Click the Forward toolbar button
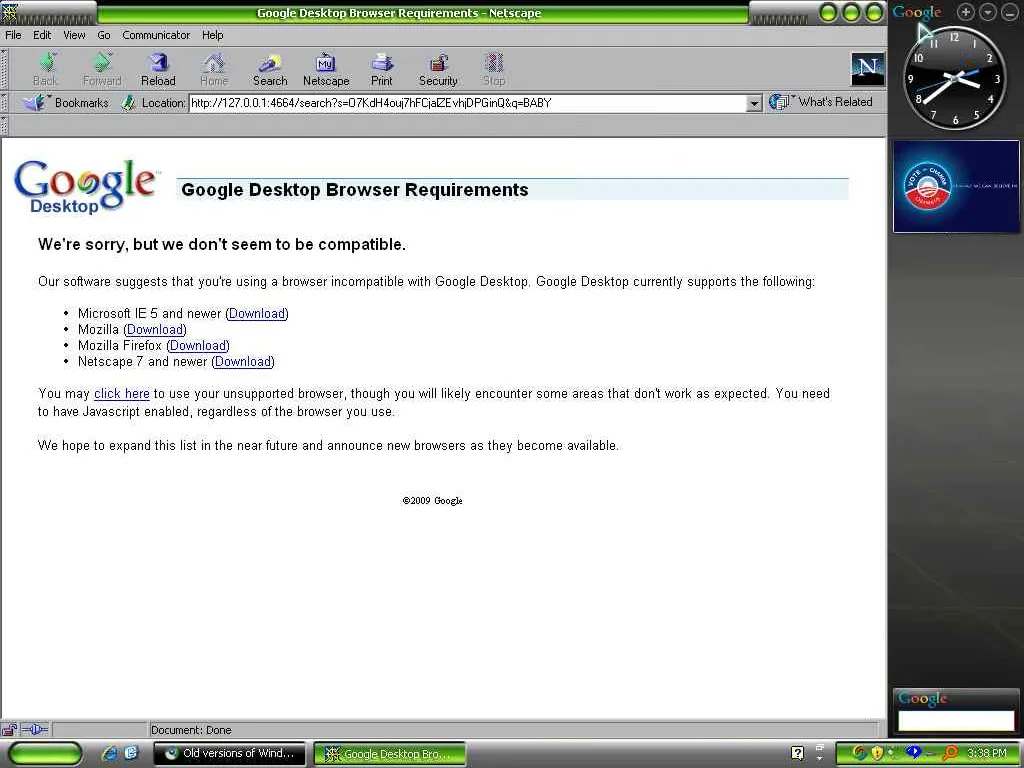Screen dimensions: 1024x768 (x=102, y=70)
